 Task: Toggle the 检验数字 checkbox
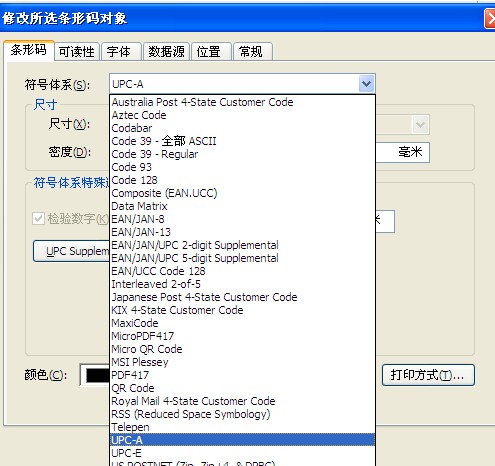pyautogui.click(x=38, y=219)
